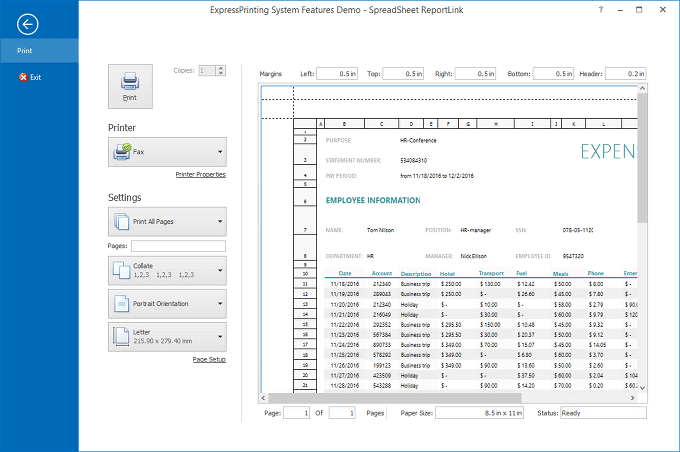Viewport: 680px width, 452px height.
Task: Click the back arrow circle icon
Action: pos(28,24)
